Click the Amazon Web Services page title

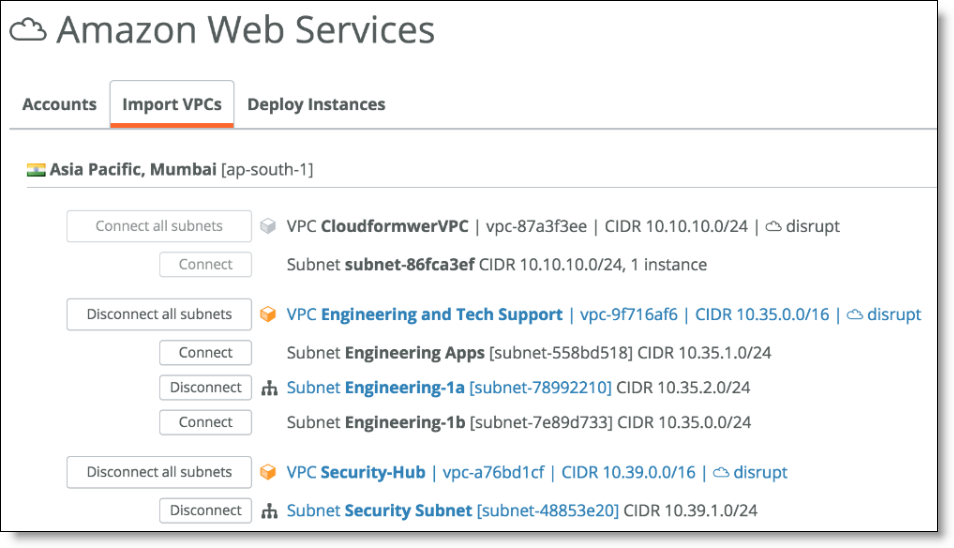click(x=246, y=30)
